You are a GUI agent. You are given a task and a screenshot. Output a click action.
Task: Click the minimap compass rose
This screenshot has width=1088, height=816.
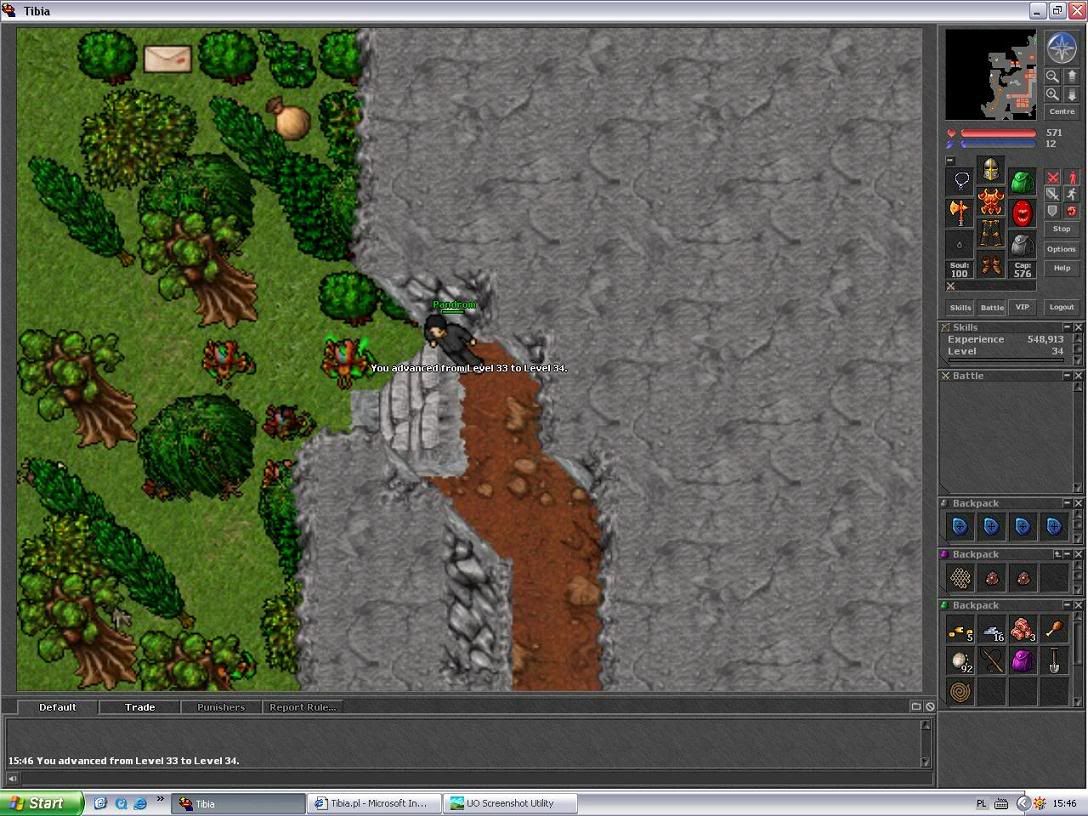pos(1061,48)
